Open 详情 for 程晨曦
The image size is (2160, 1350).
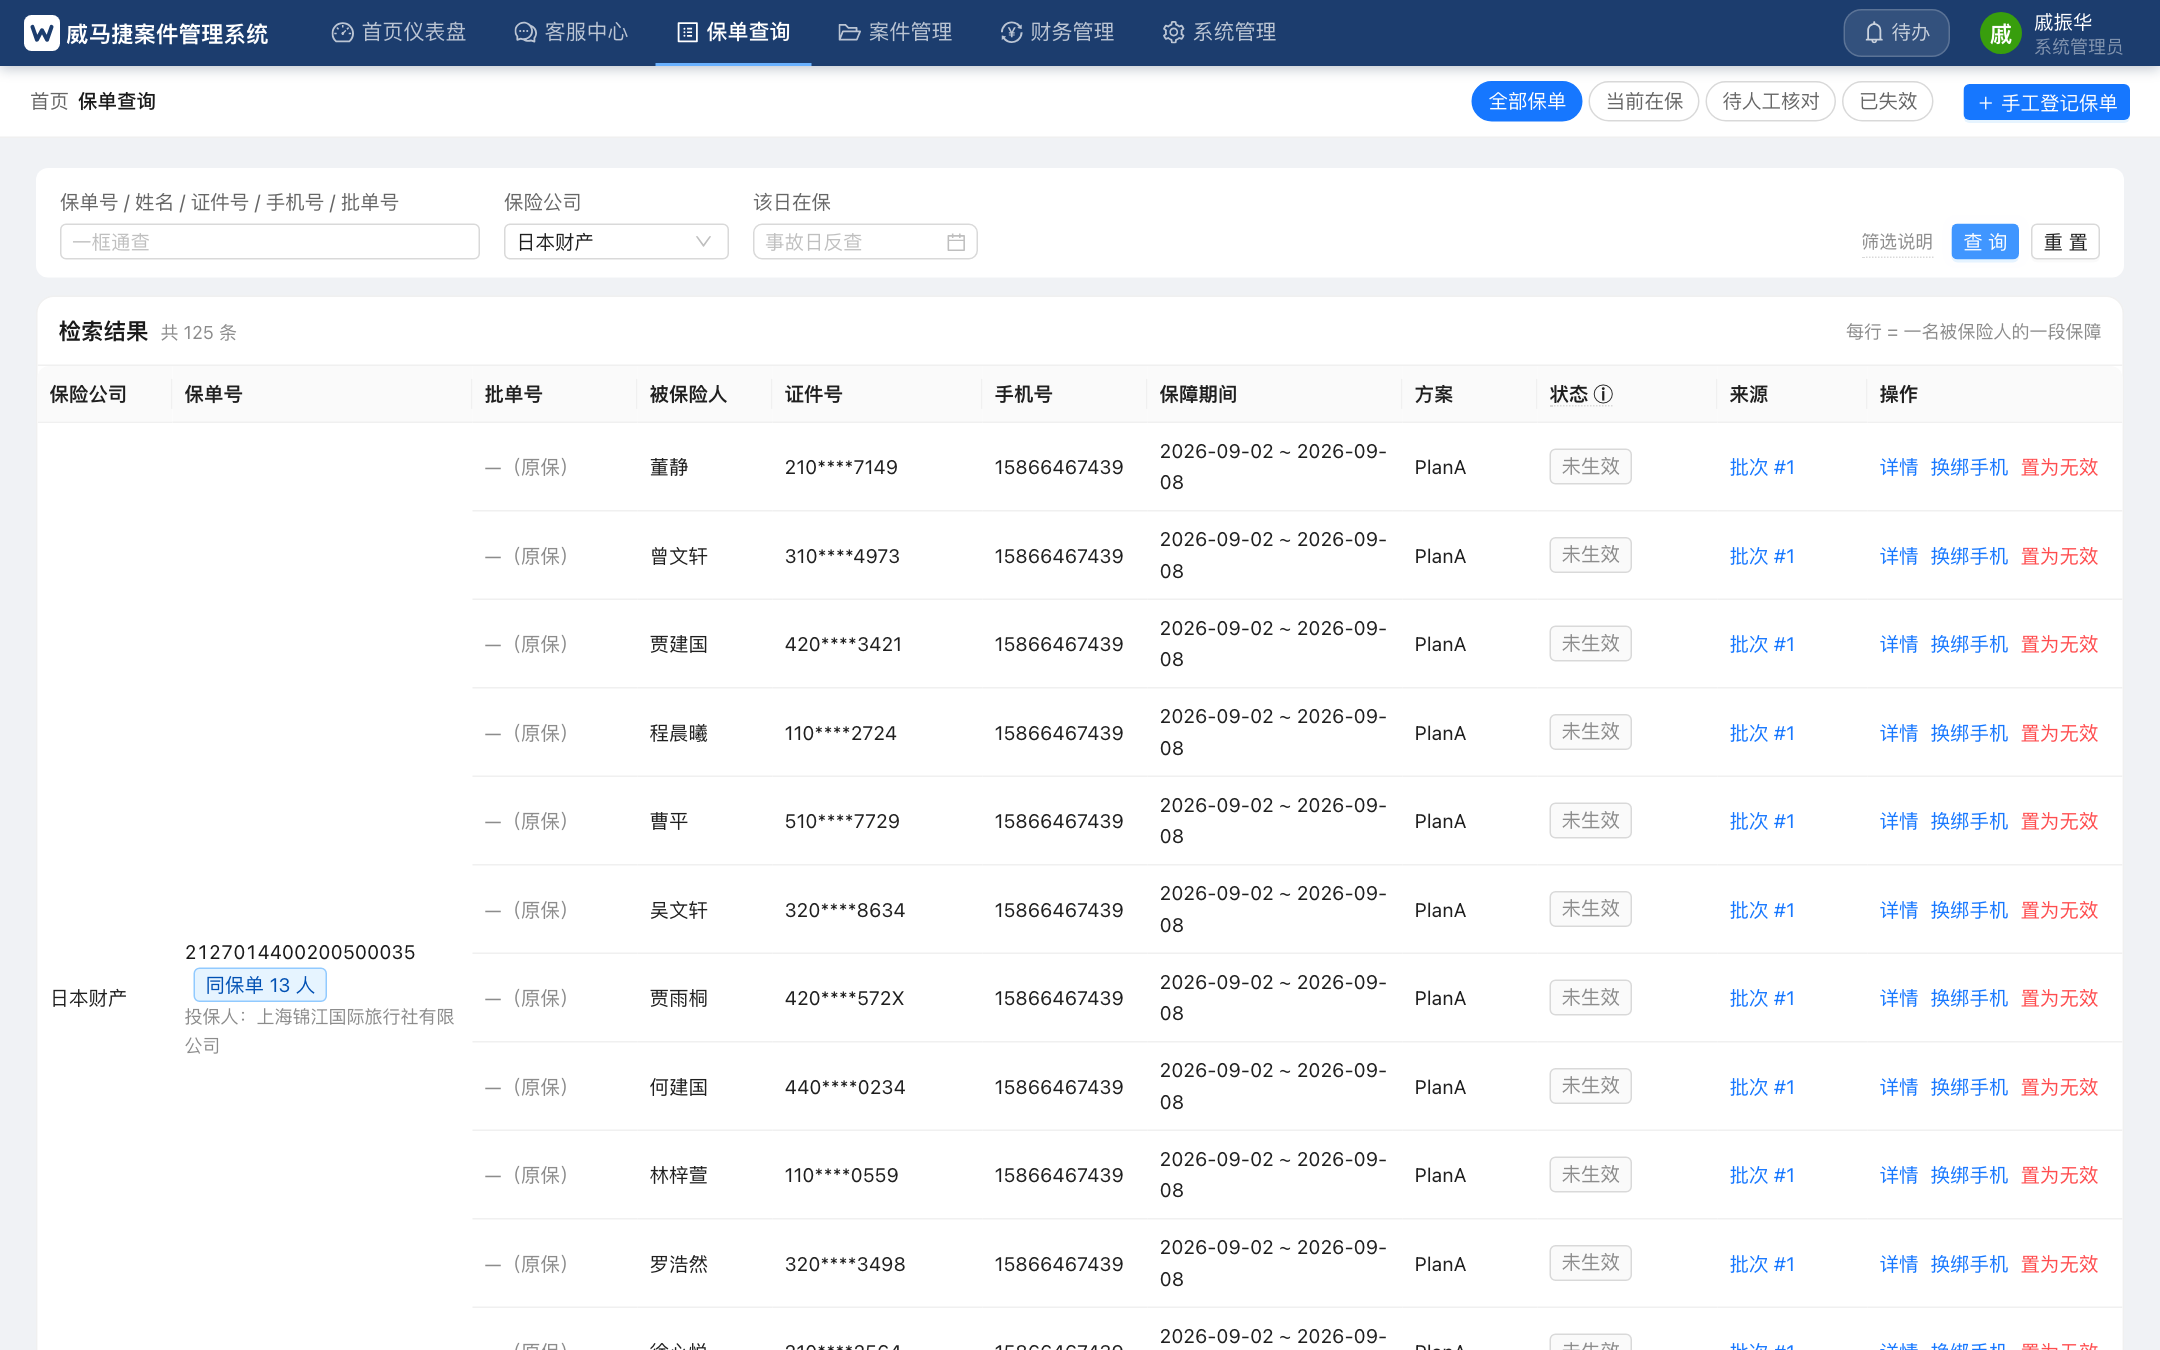tap(1899, 733)
